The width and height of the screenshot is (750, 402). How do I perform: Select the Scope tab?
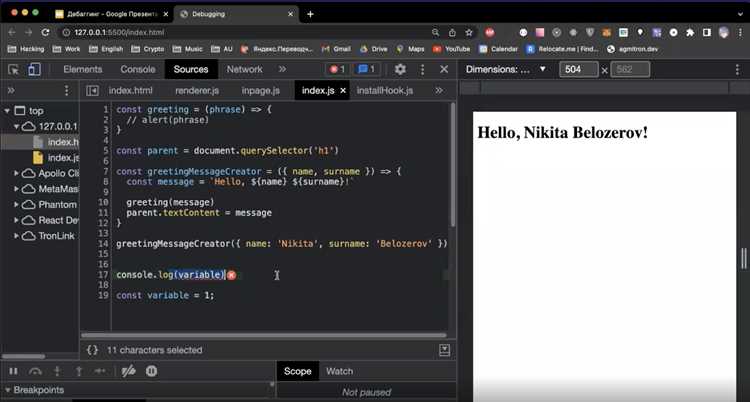coord(298,371)
